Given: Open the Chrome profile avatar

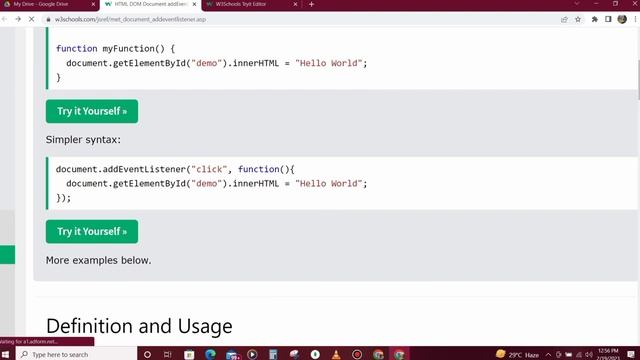Looking at the screenshot, I should click(622, 19).
